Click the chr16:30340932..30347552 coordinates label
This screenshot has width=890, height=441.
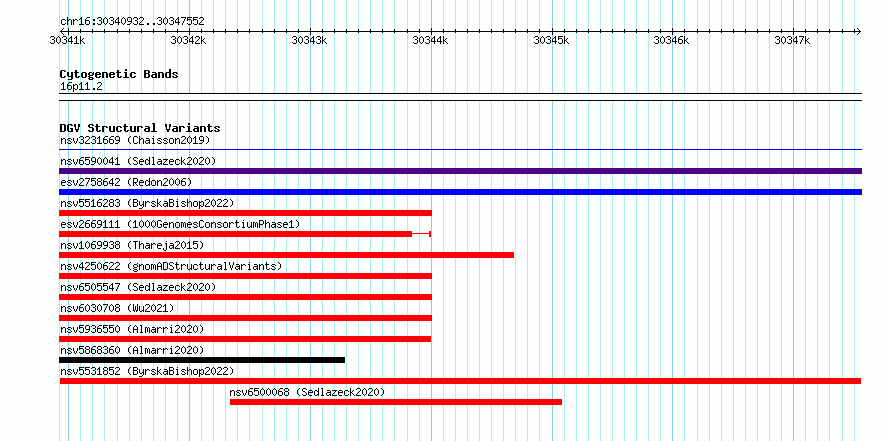132,21
